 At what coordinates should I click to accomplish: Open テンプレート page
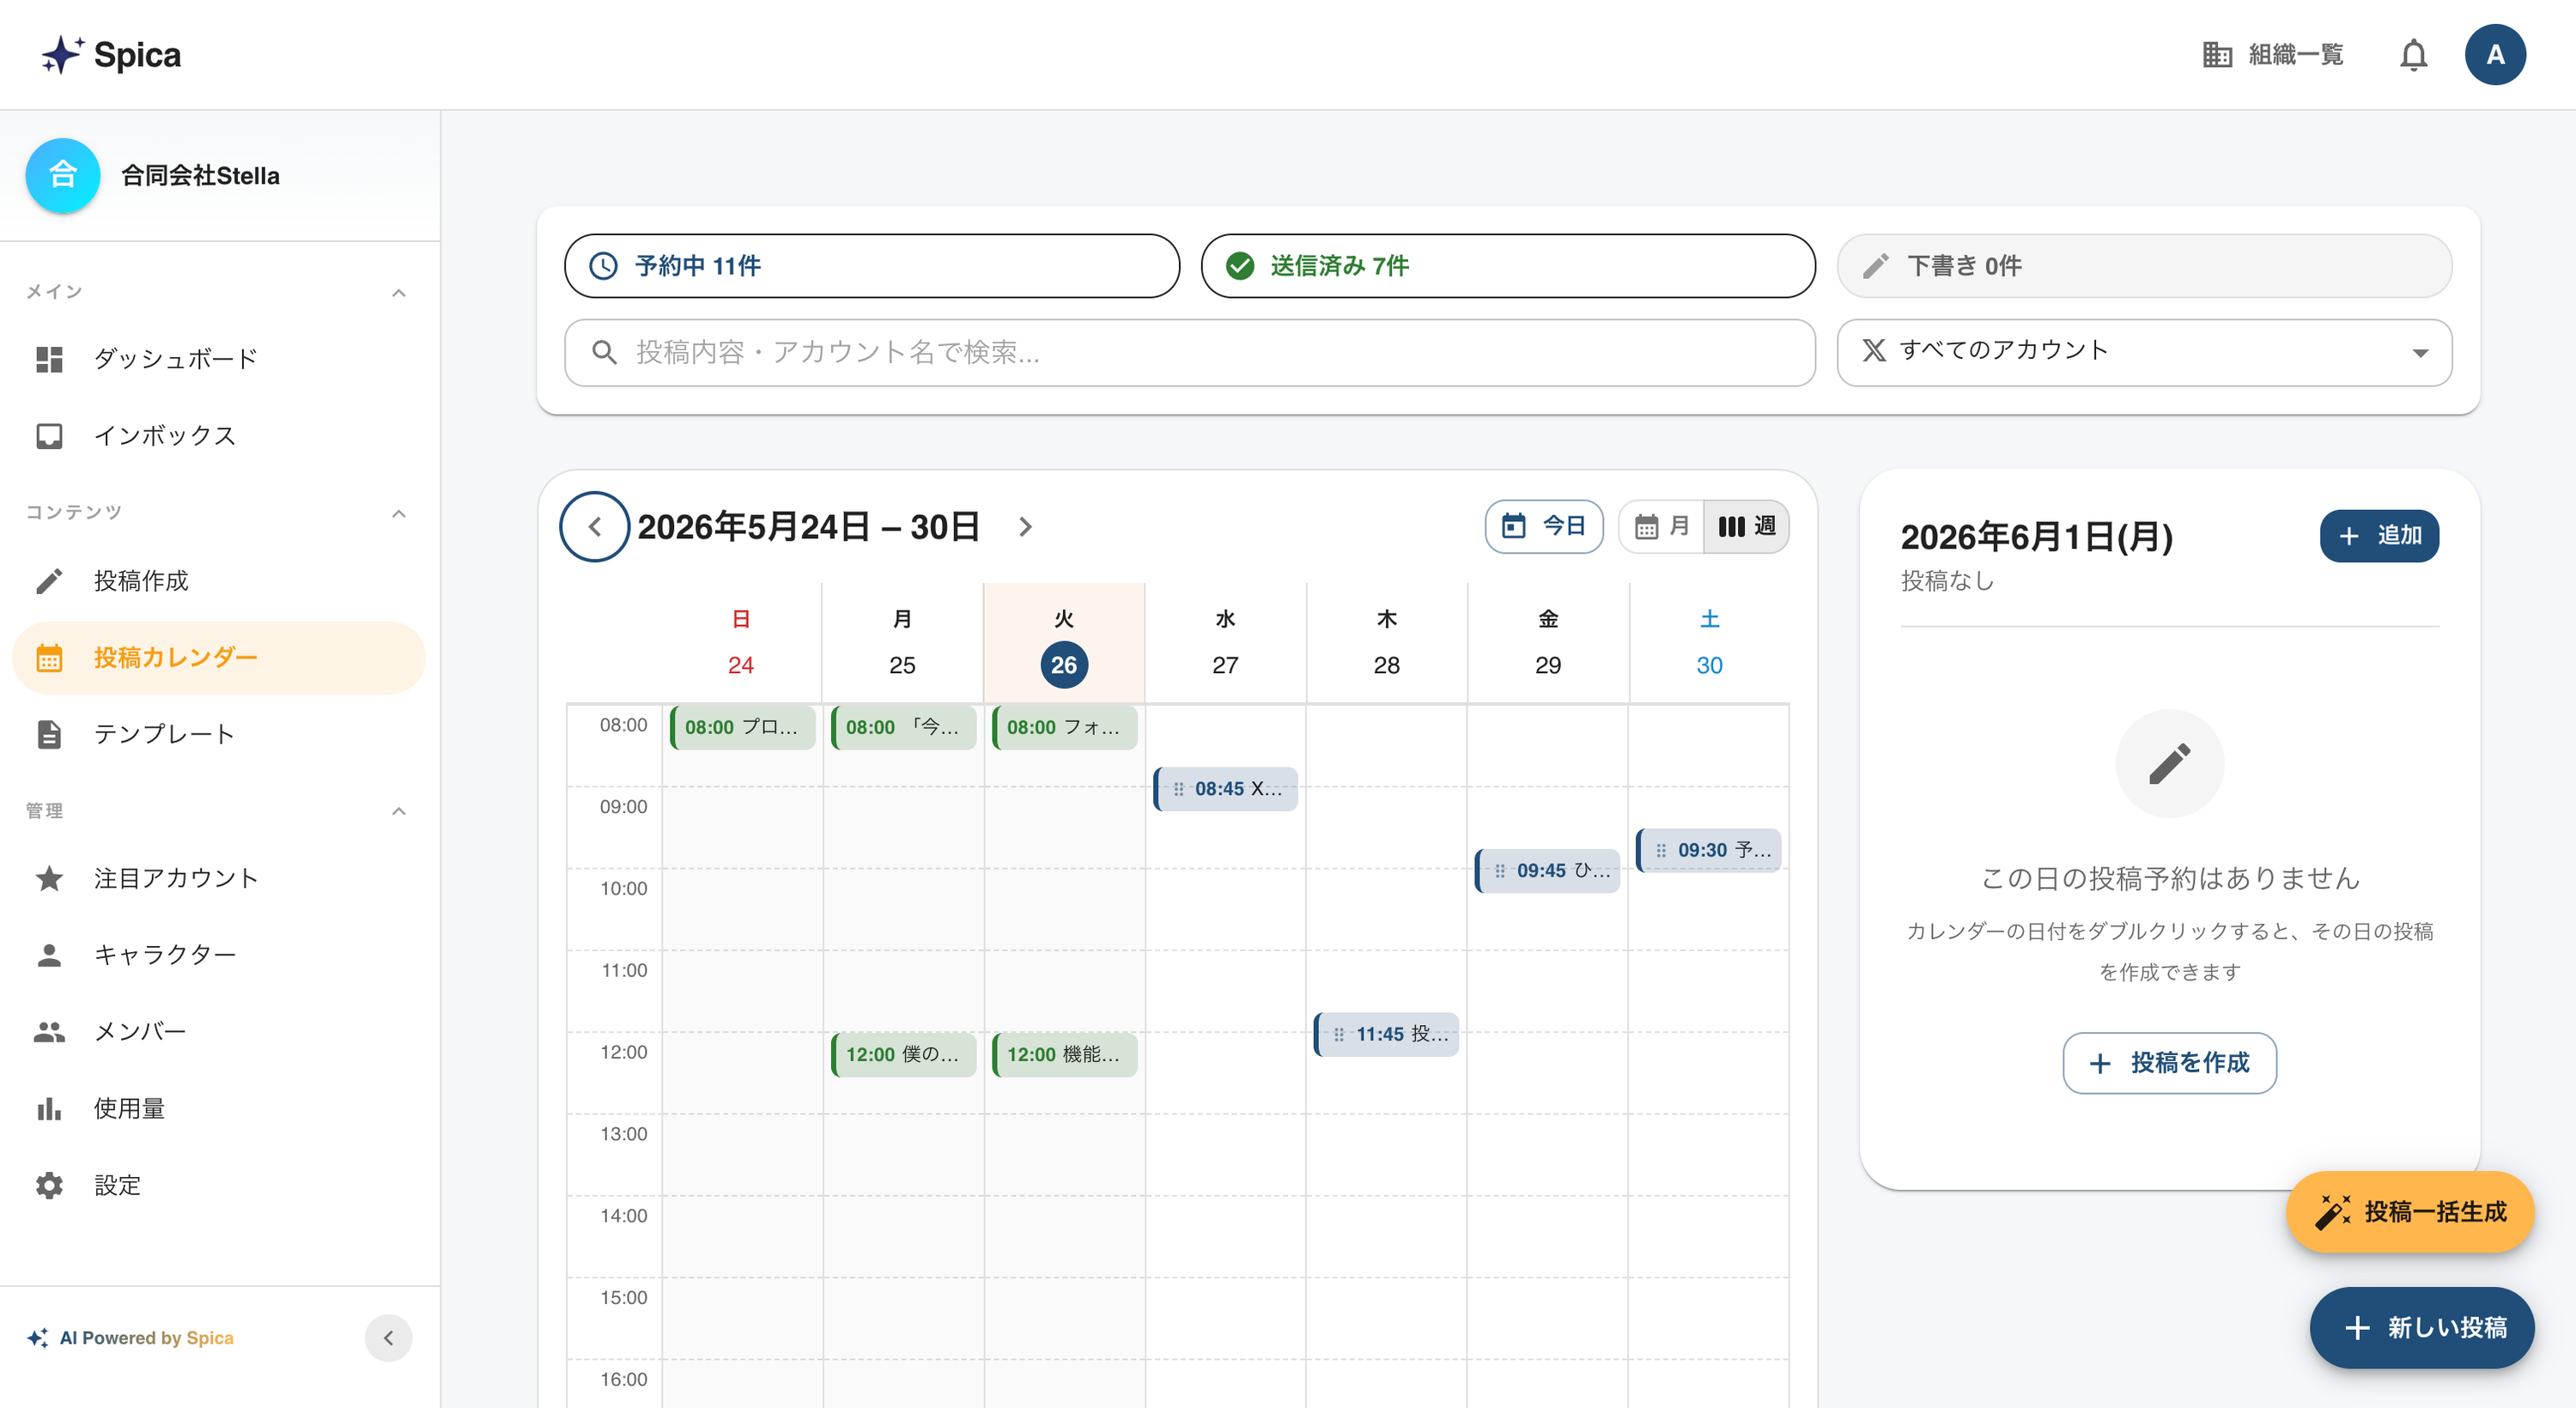pyautogui.click(x=219, y=734)
